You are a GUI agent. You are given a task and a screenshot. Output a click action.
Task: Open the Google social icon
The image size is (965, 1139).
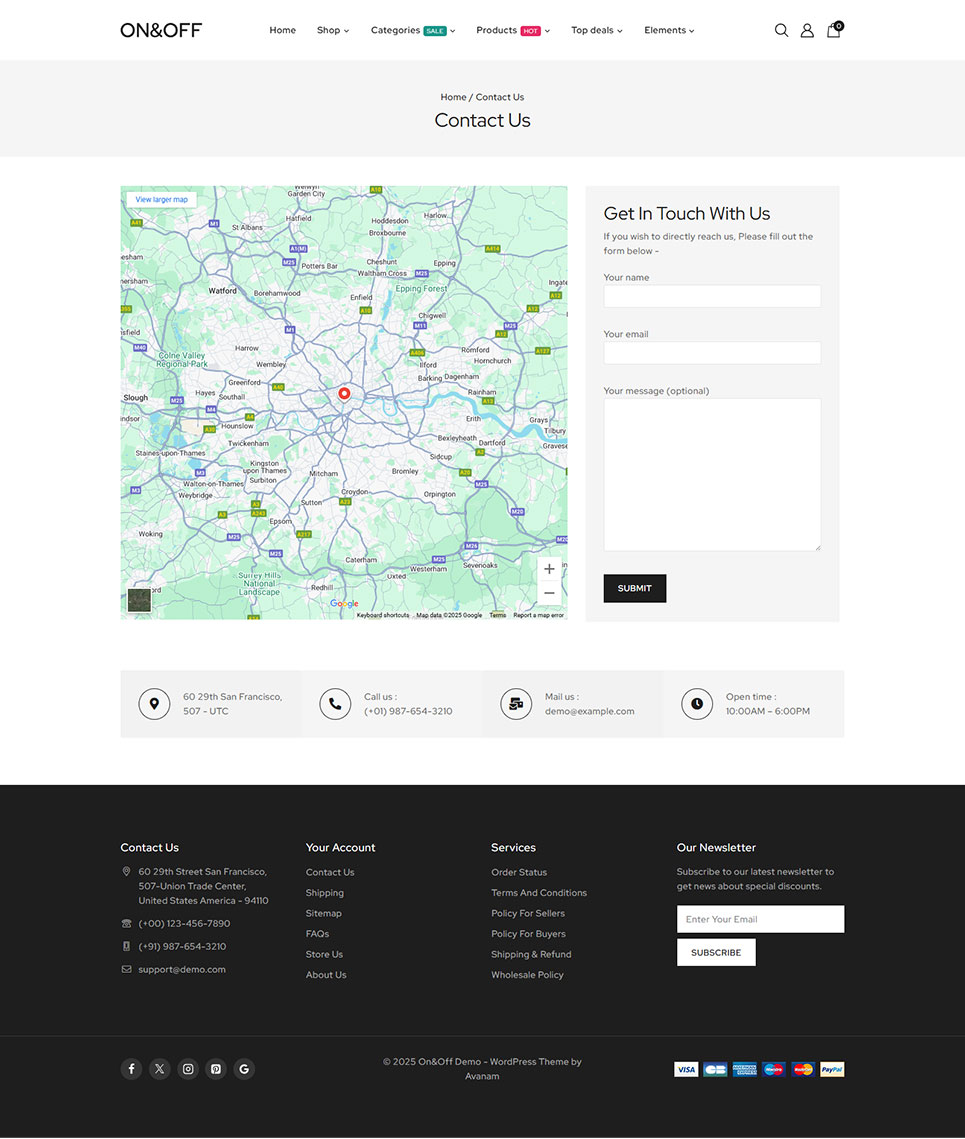pyautogui.click(x=244, y=1069)
